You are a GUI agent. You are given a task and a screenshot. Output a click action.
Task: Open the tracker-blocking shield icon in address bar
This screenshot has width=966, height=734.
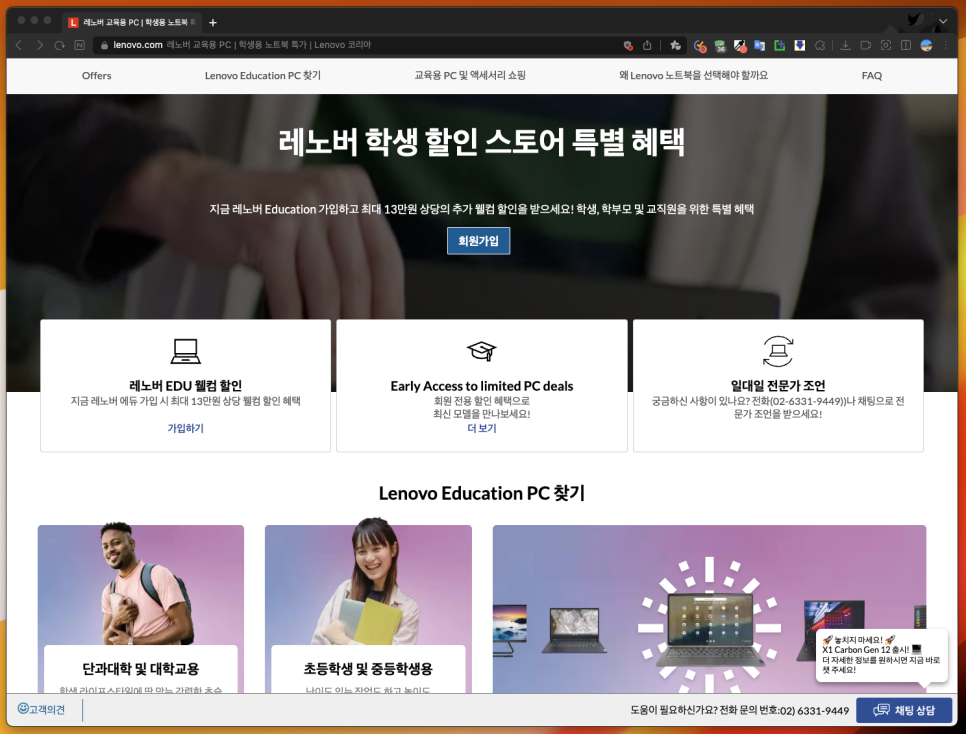(x=628, y=45)
